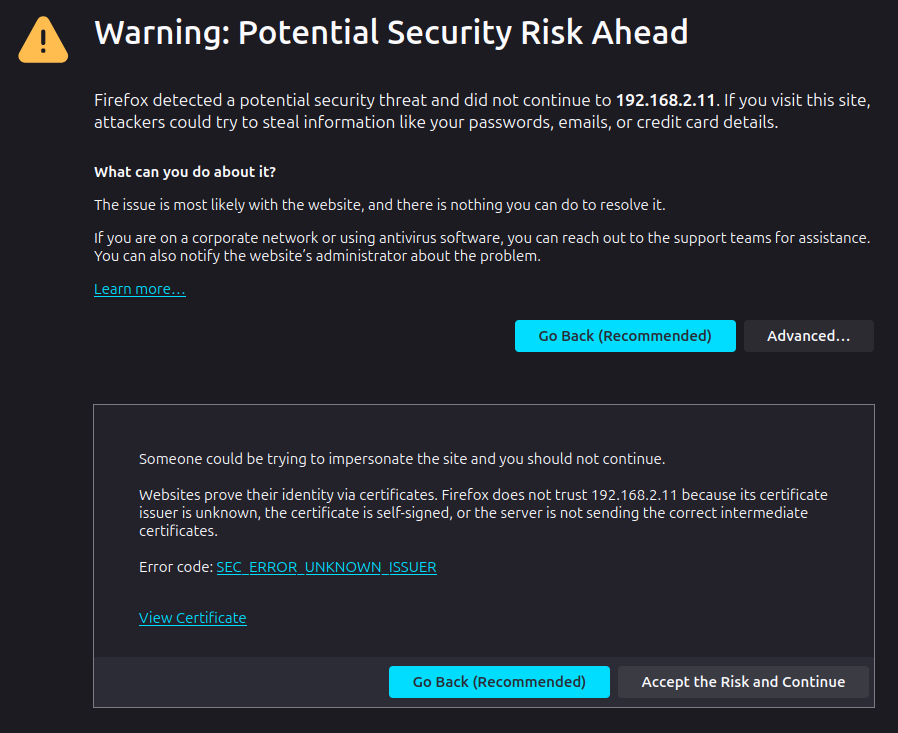The height and width of the screenshot is (733, 898).
Task: Open the Learn more… link
Action: (x=140, y=289)
